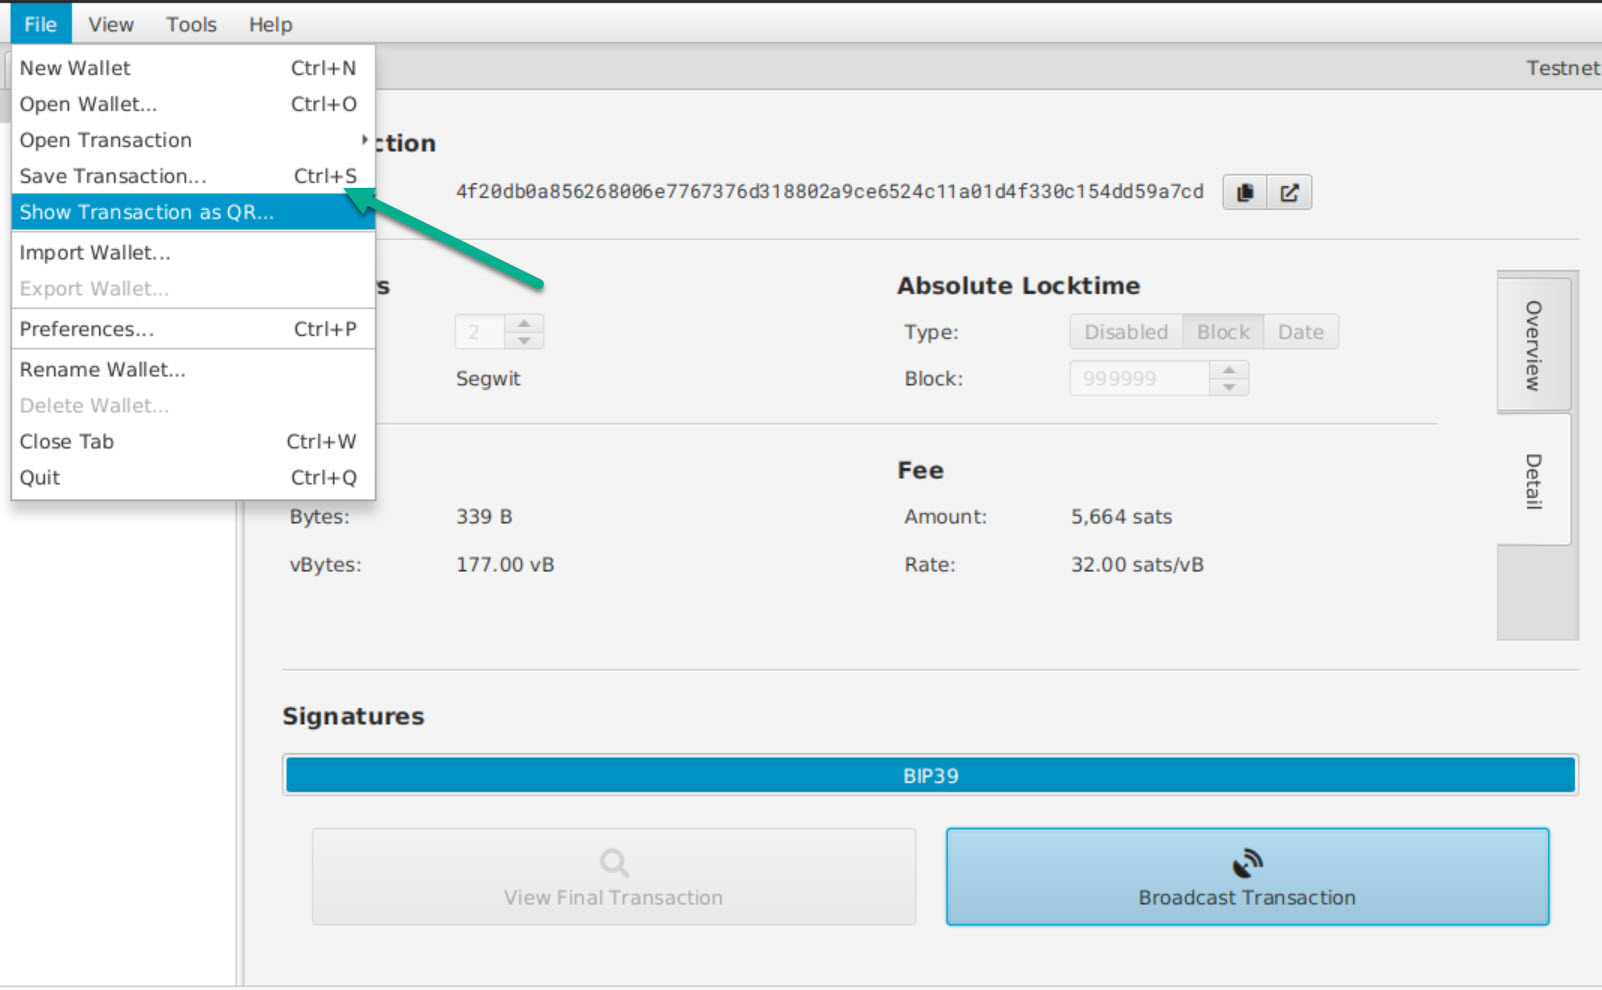
Task: Decrease the version number stepper
Action: pyautogui.click(x=524, y=340)
